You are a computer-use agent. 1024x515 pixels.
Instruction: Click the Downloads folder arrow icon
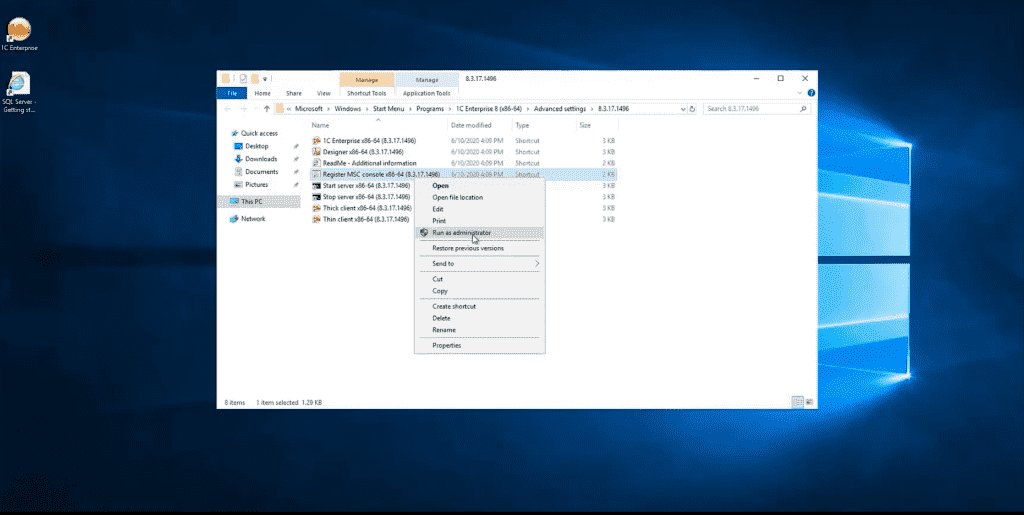[238, 159]
